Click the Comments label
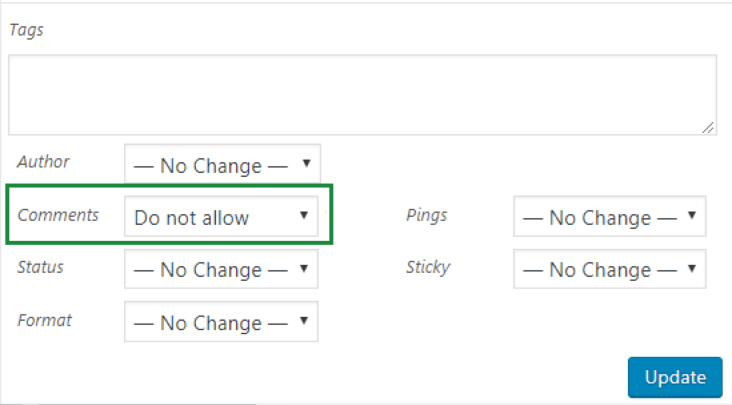 (58, 215)
